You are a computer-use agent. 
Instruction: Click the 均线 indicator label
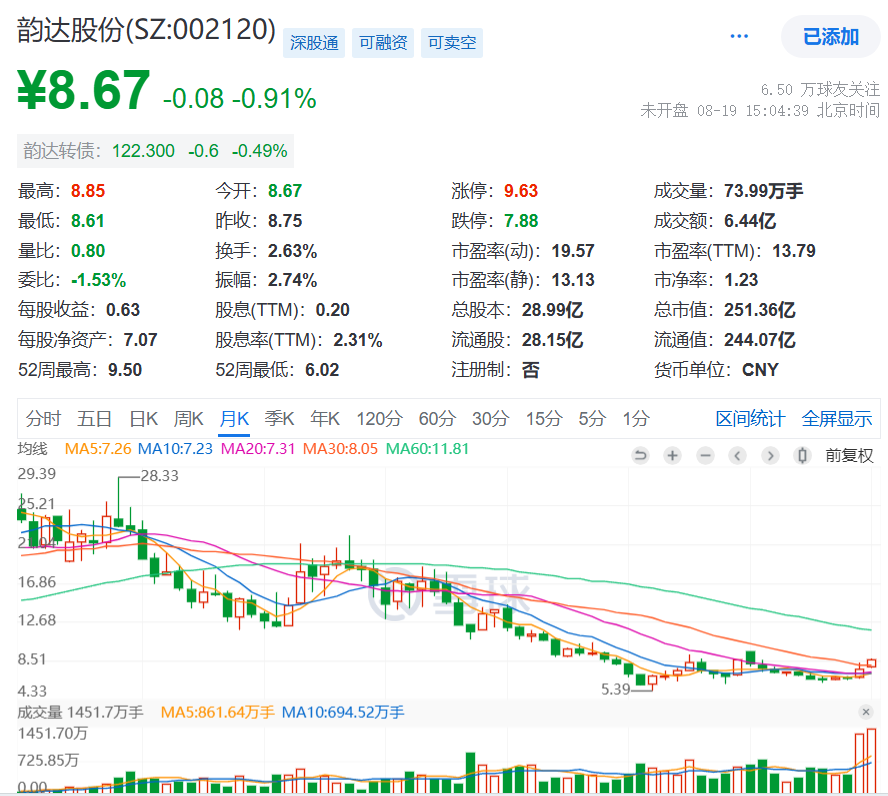32,449
